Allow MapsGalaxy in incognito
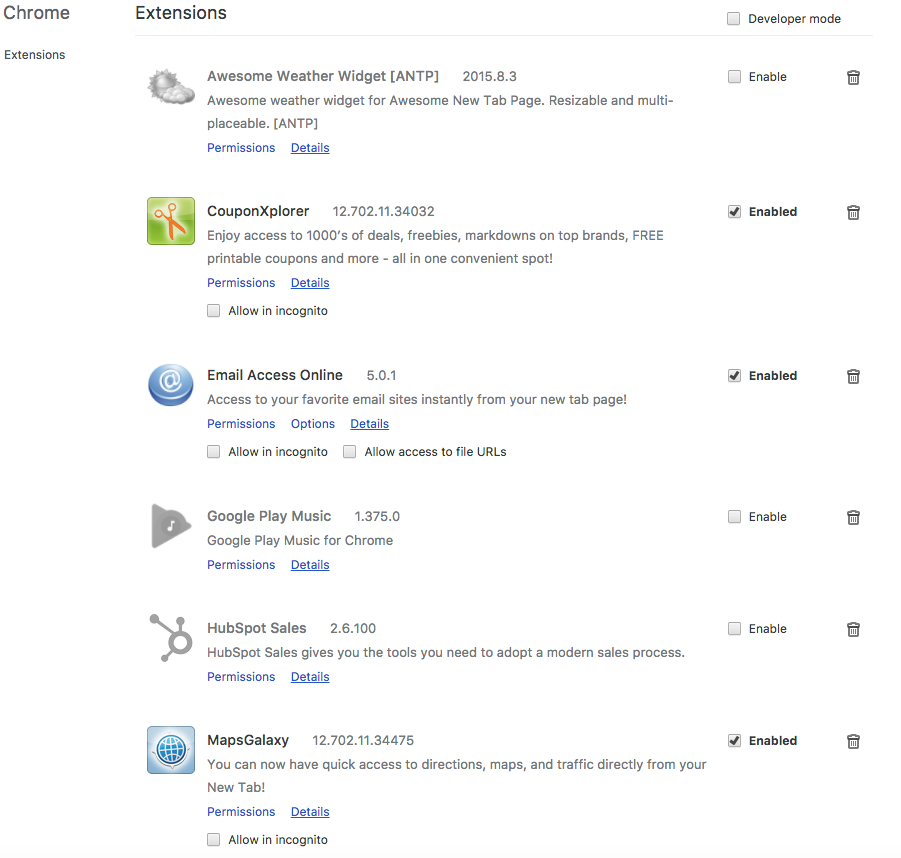Image resolution: width=901 pixels, height=858 pixels. [x=214, y=840]
